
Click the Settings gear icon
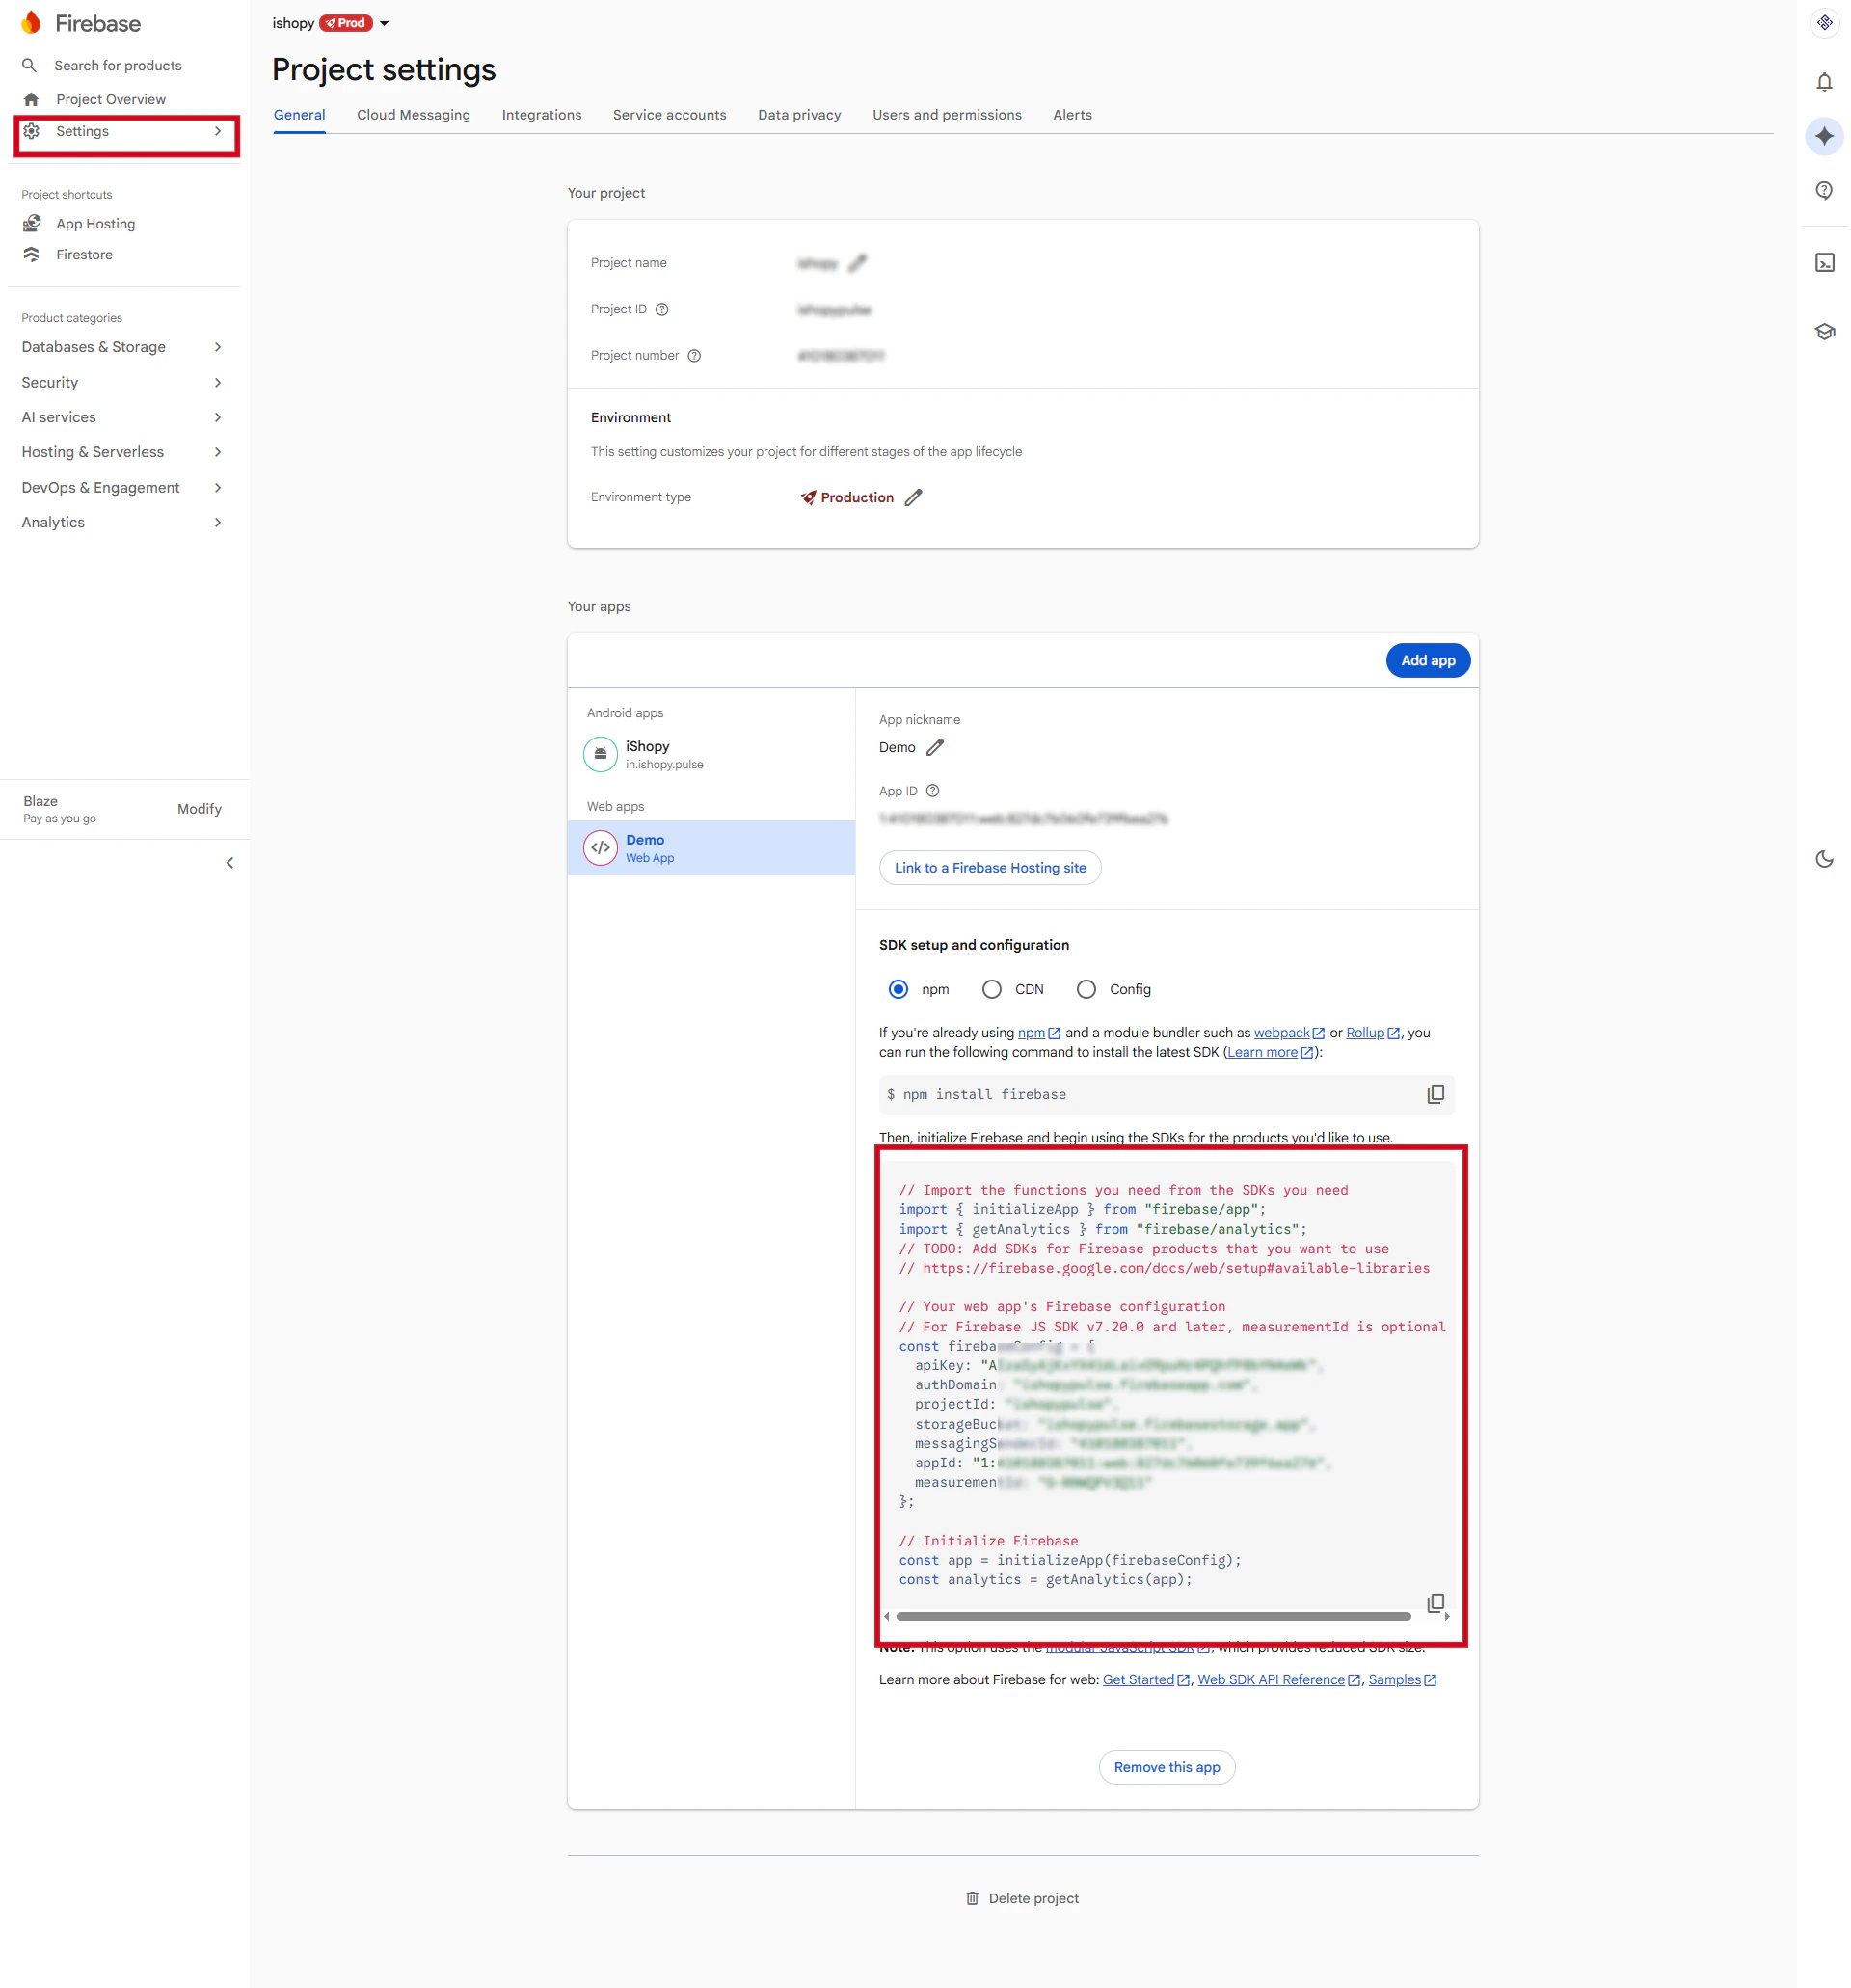tap(31, 131)
